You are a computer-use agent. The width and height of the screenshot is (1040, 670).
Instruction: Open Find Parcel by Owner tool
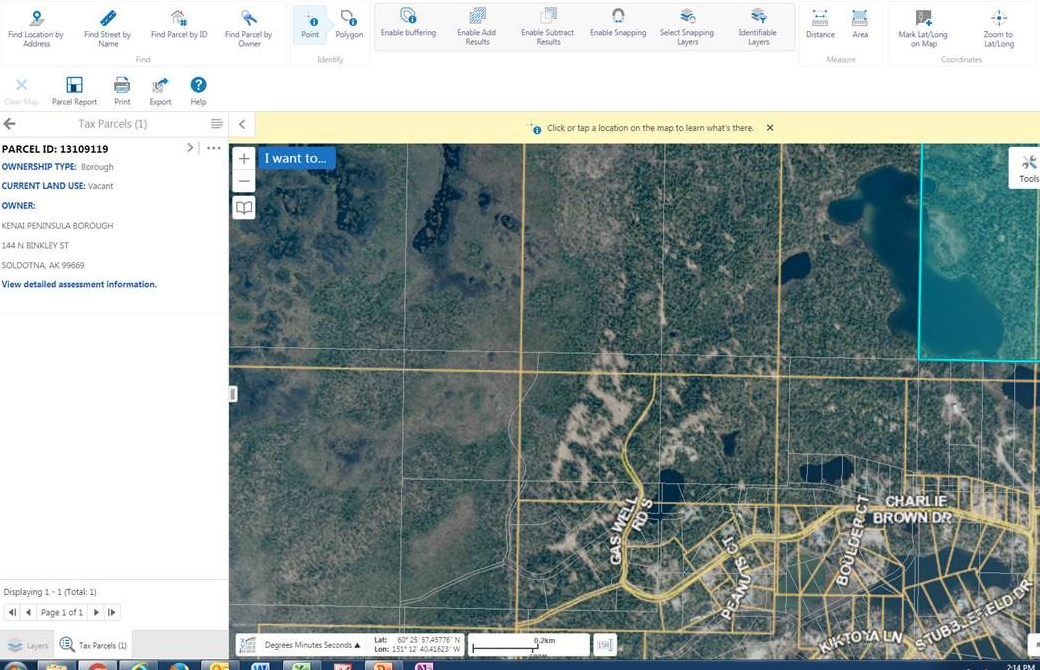pos(249,29)
